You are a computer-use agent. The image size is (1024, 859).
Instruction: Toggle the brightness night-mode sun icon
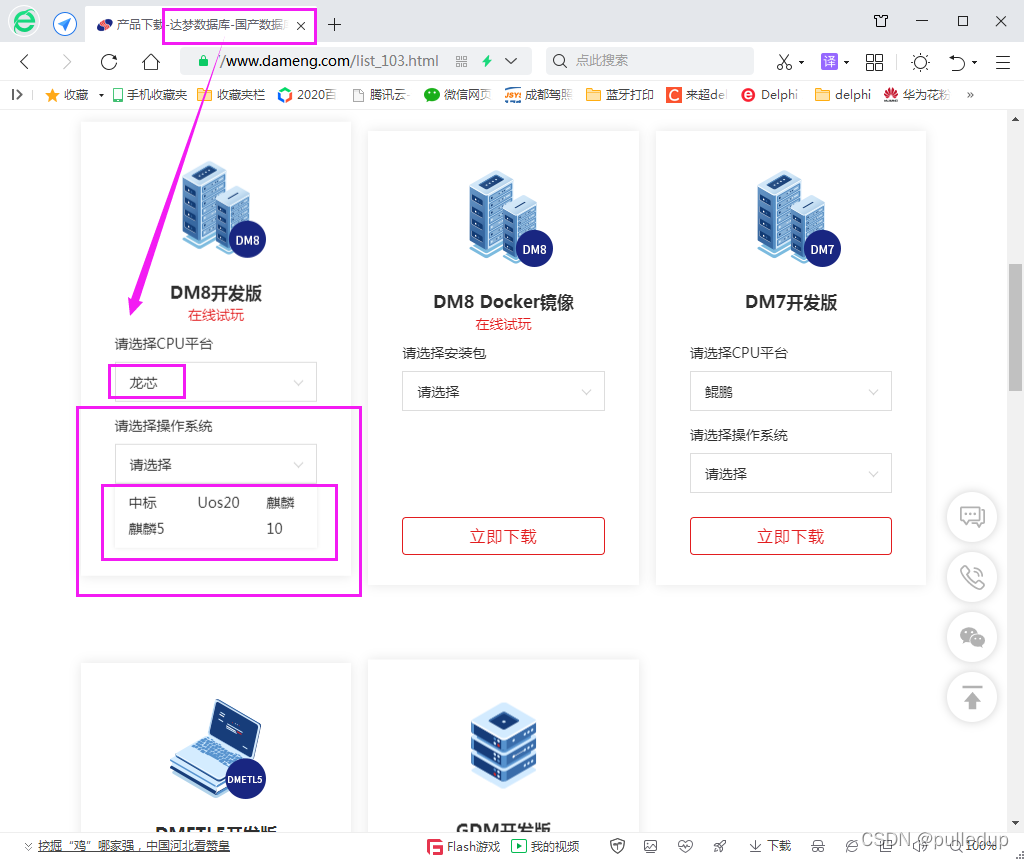(x=920, y=62)
